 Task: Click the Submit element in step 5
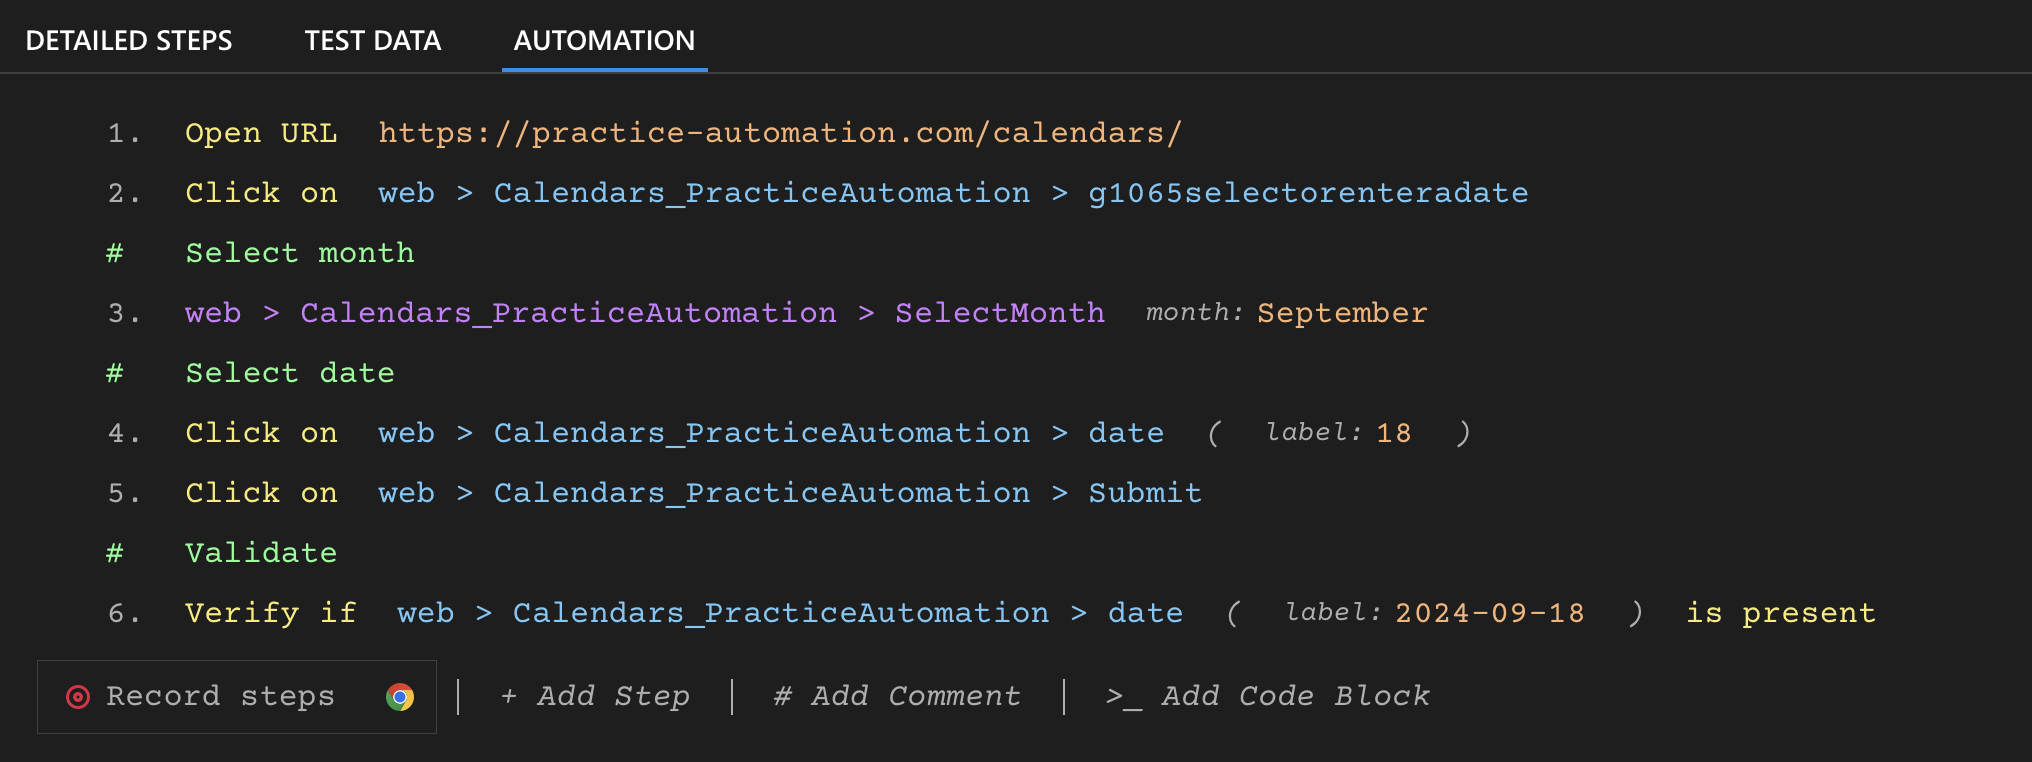point(1145,493)
